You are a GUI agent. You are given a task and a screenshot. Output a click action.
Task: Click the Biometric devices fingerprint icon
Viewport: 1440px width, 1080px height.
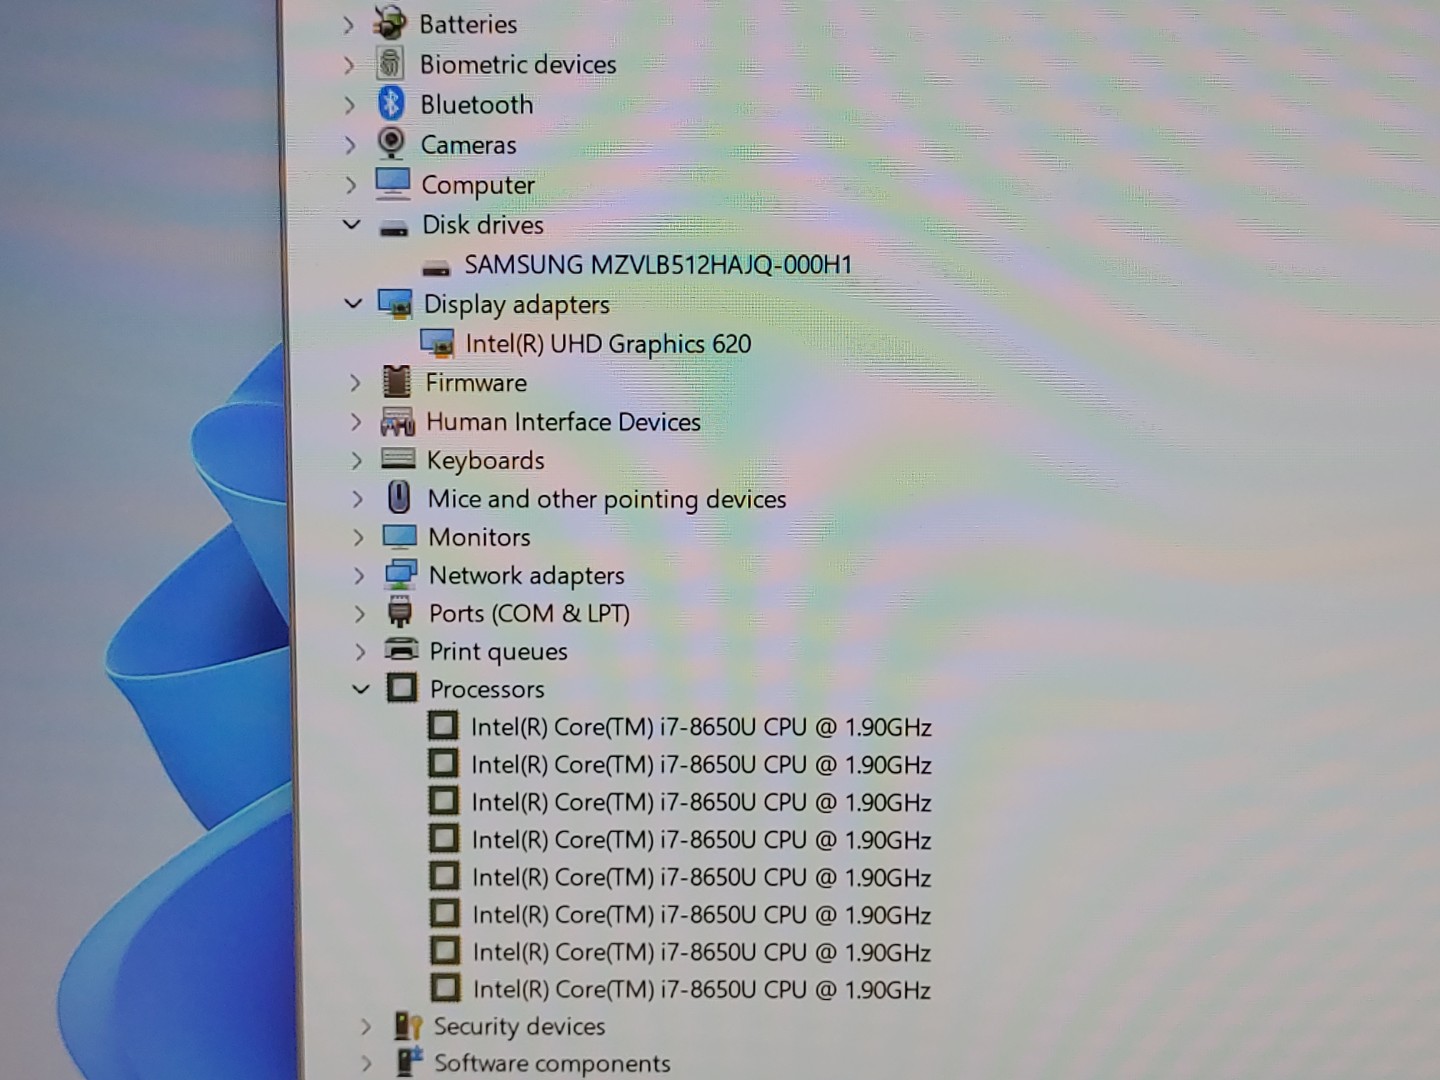coord(390,64)
